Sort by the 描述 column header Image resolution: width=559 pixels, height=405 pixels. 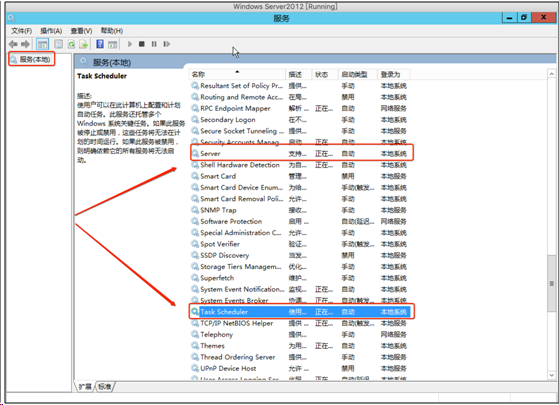click(x=298, y=74)
